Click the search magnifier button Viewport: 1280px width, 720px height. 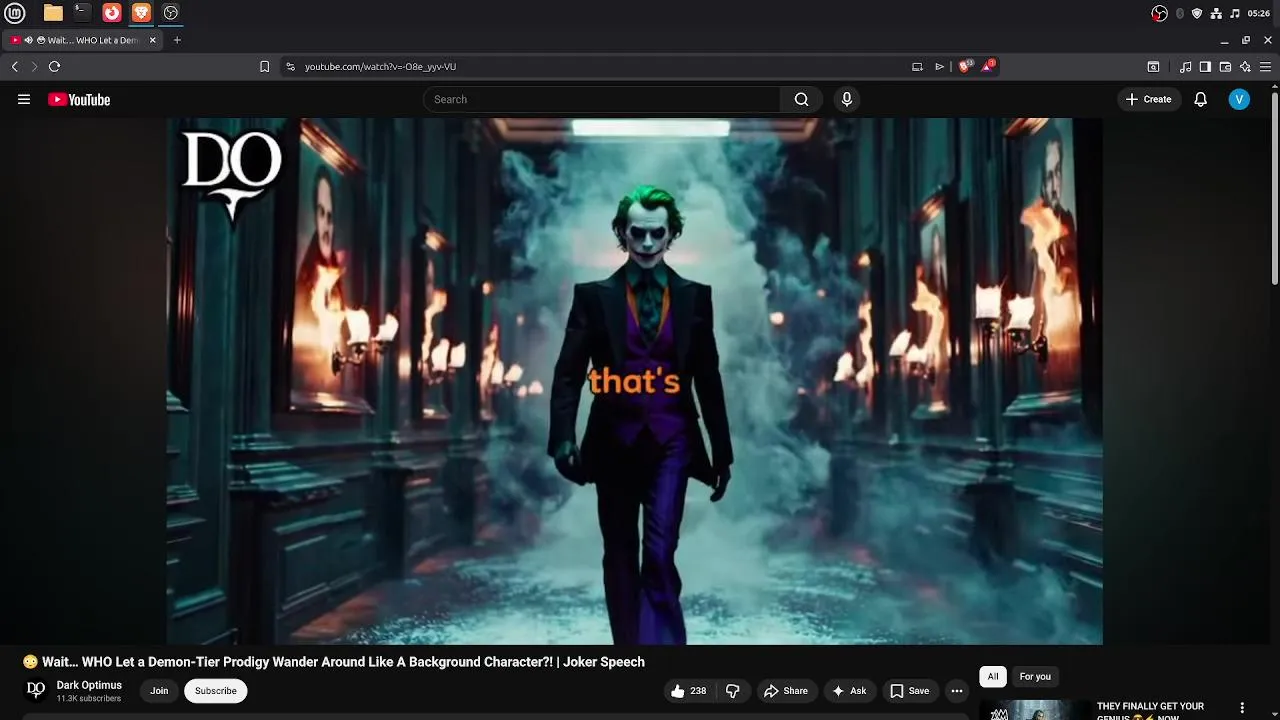tap(801, 99)
